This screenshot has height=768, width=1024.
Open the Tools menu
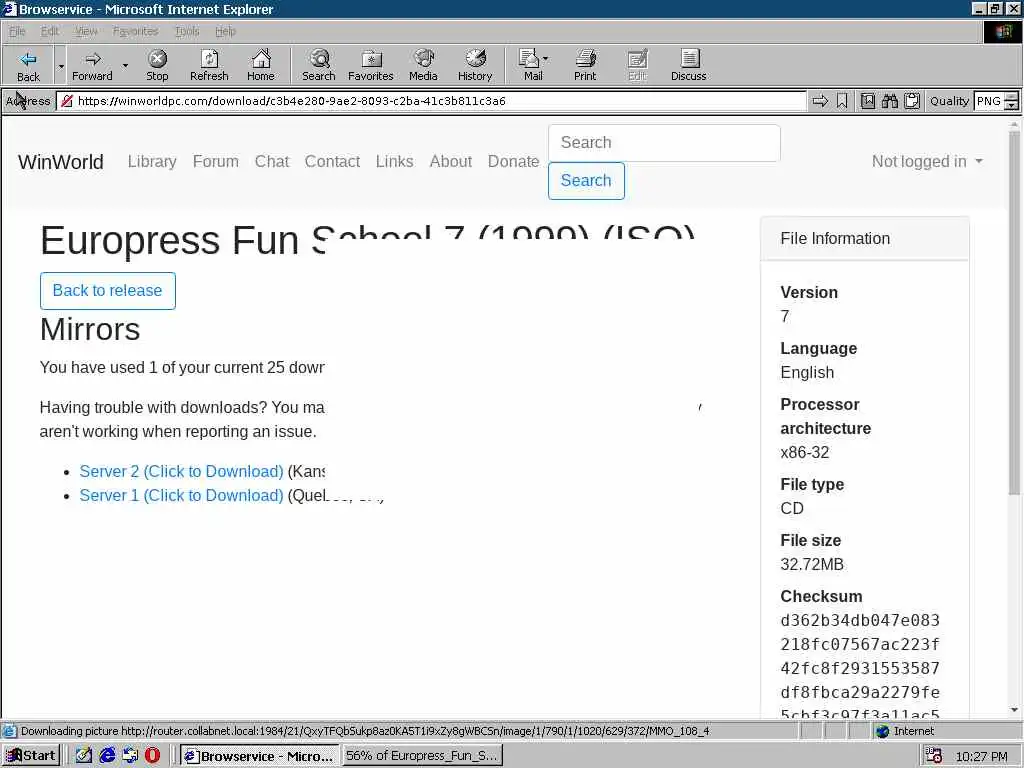click(187, 31)
